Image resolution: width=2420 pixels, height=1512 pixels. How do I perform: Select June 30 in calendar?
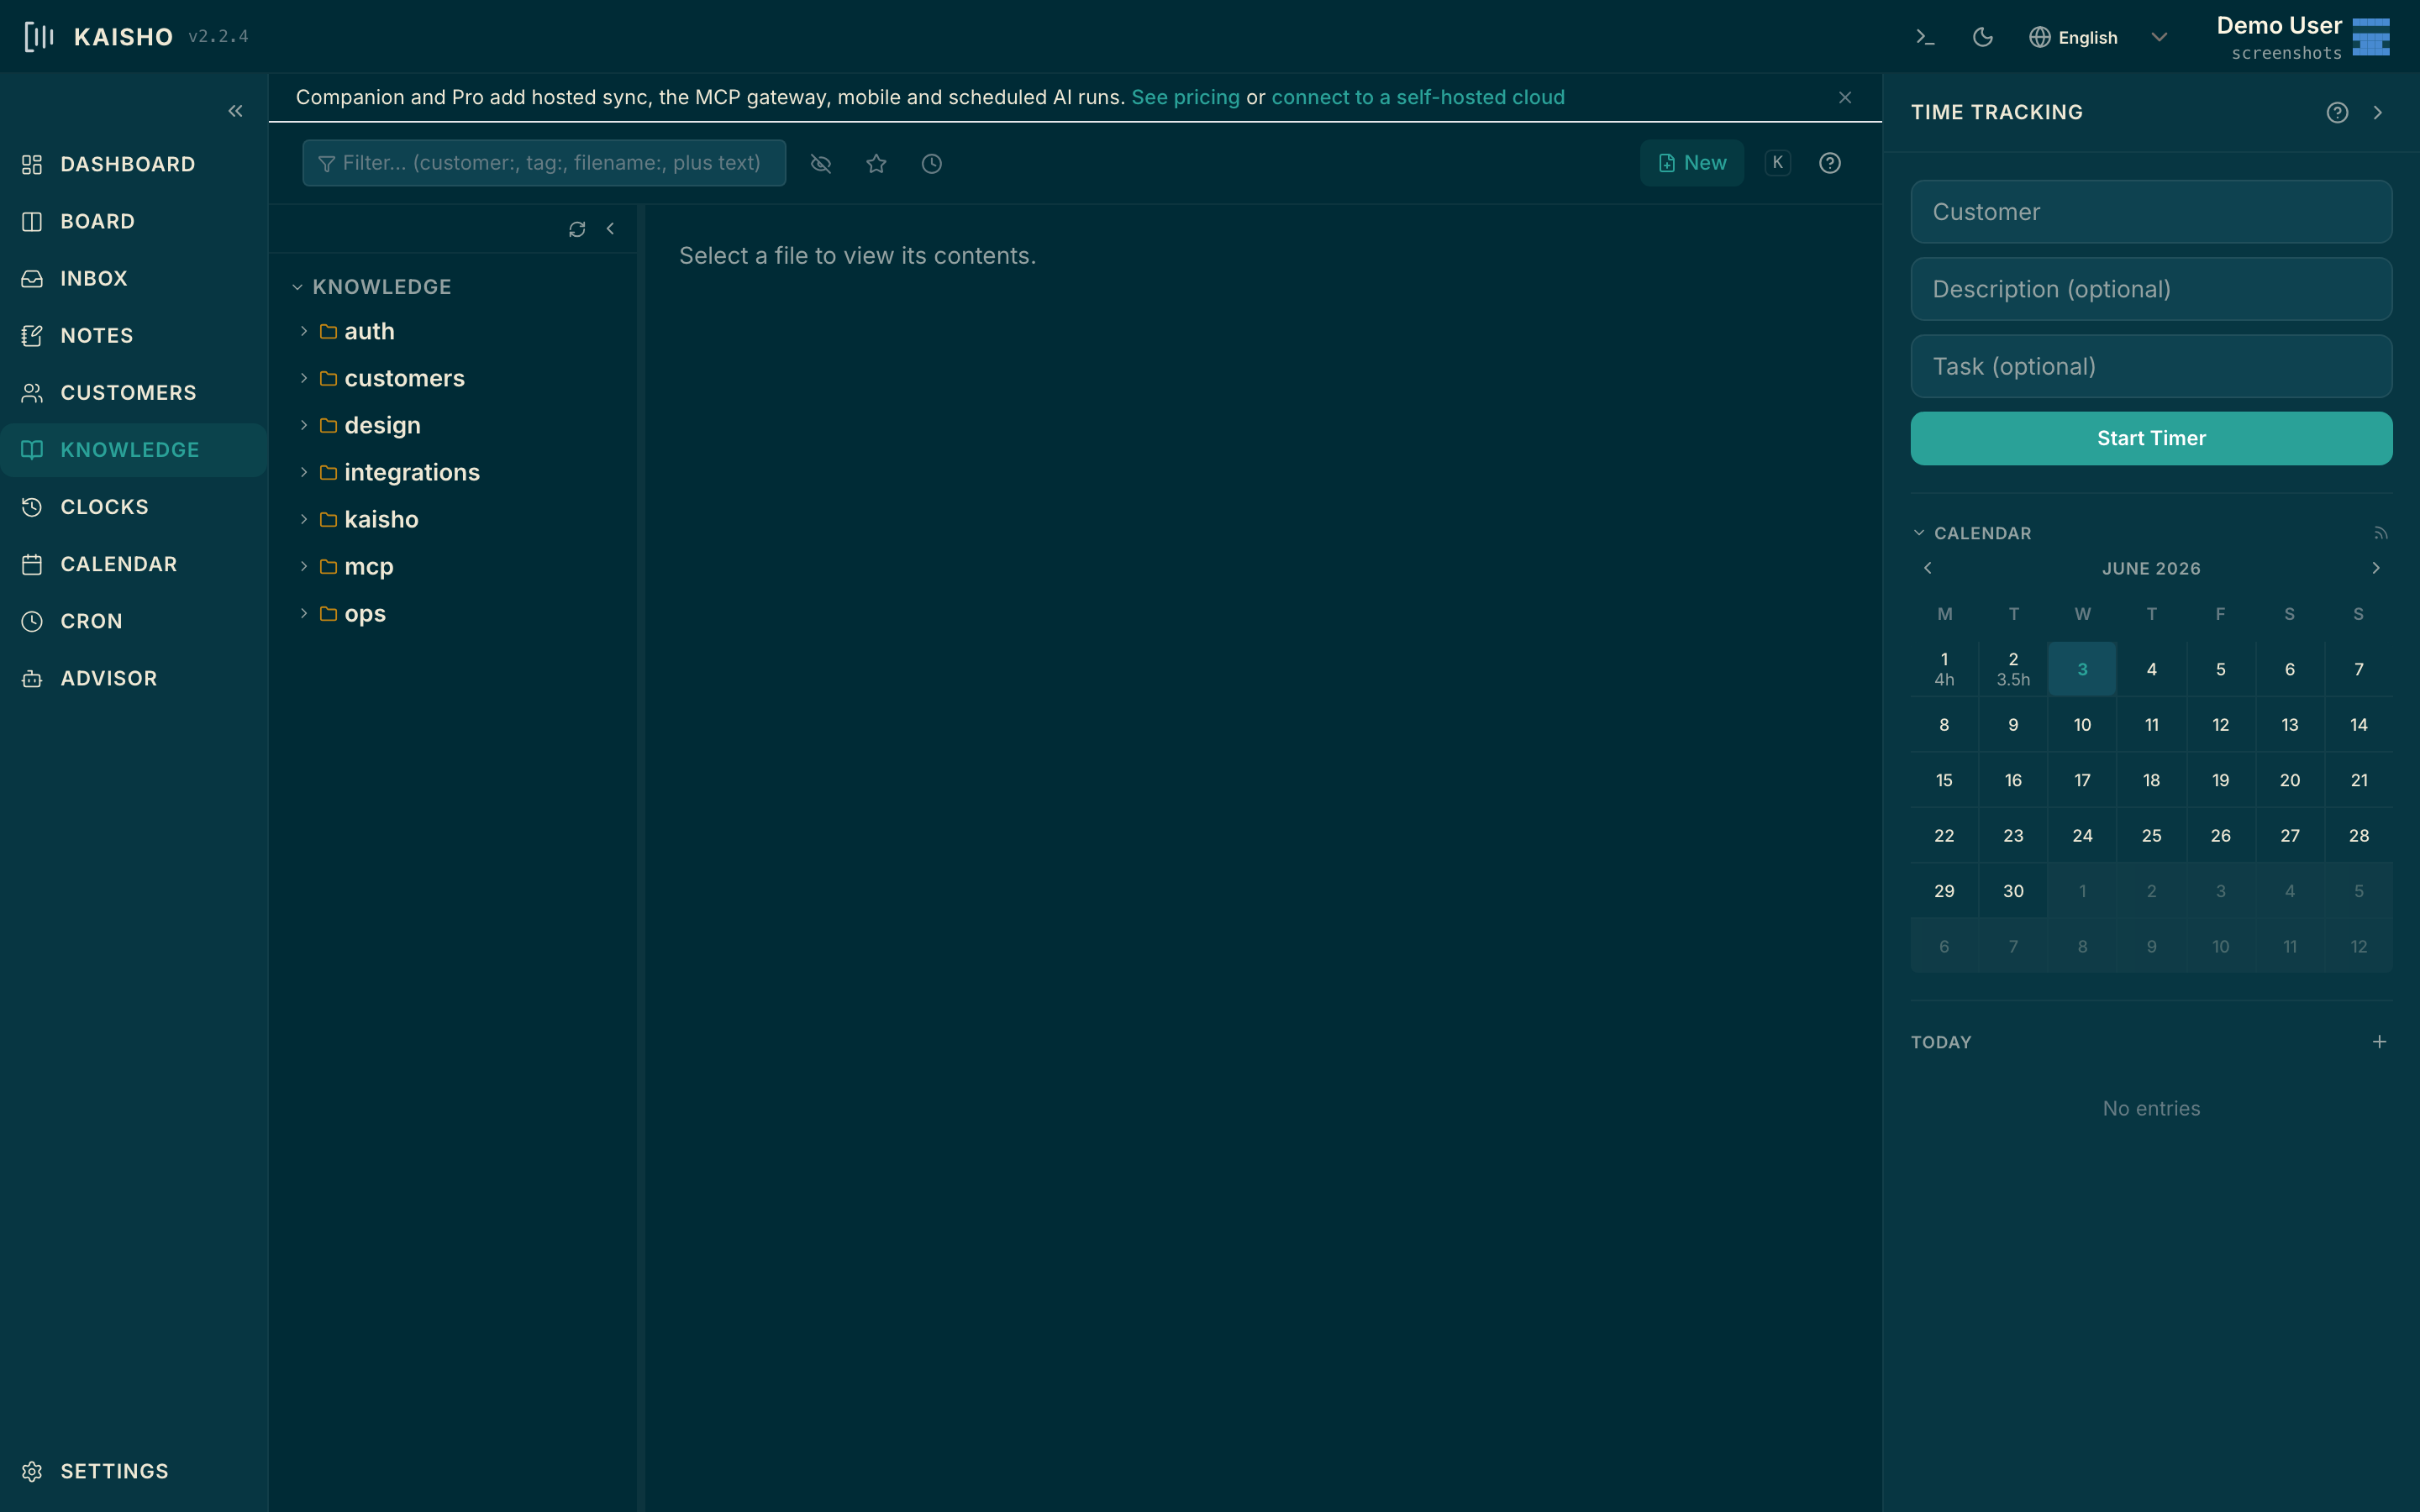[2013, 891]
